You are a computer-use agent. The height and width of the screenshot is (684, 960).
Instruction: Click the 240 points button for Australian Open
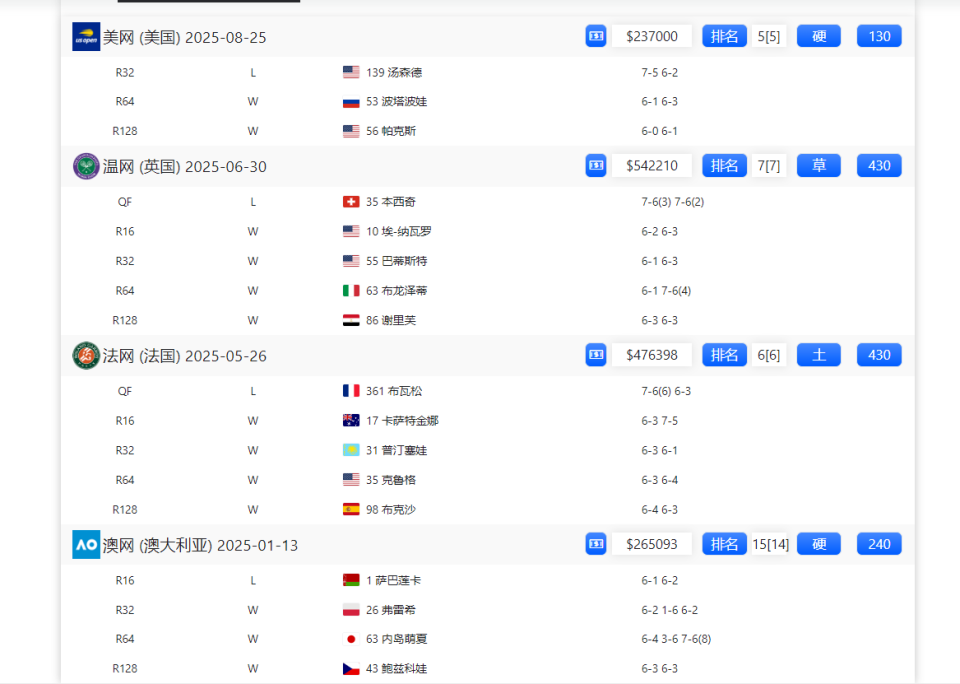pyautogui.click(x=879, y=544)
